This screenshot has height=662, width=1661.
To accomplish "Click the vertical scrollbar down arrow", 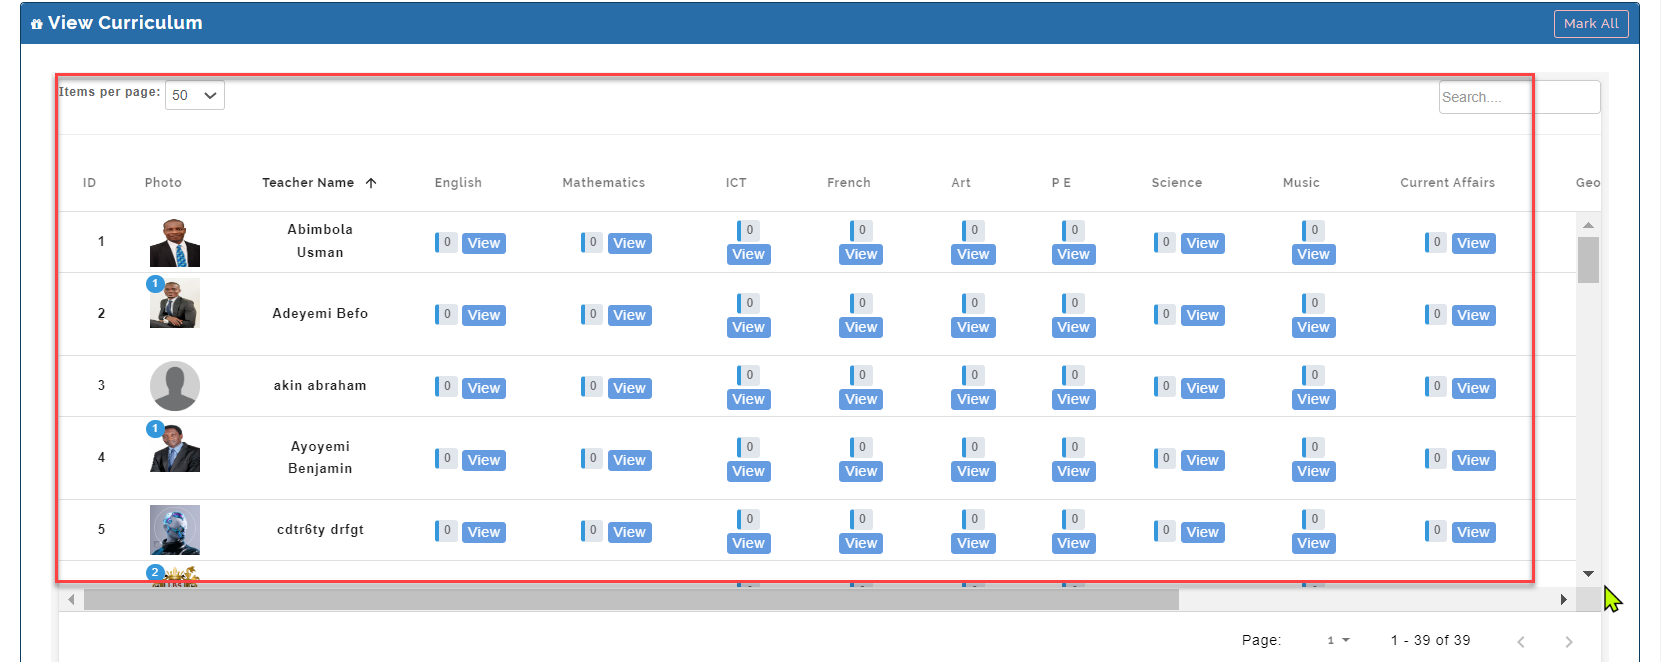I will tap(1588, 574).
